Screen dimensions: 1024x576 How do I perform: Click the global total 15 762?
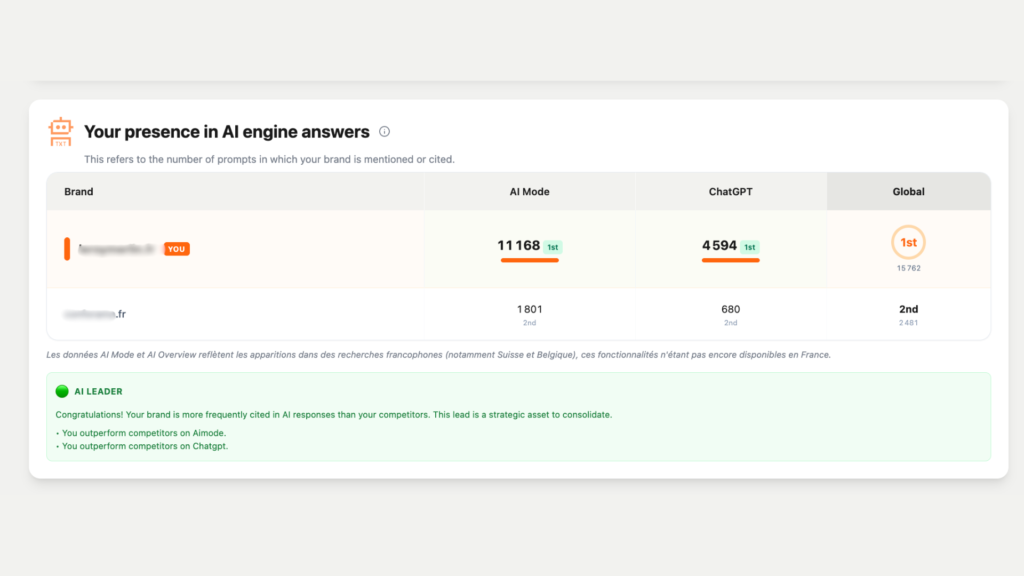coord(908,268)
